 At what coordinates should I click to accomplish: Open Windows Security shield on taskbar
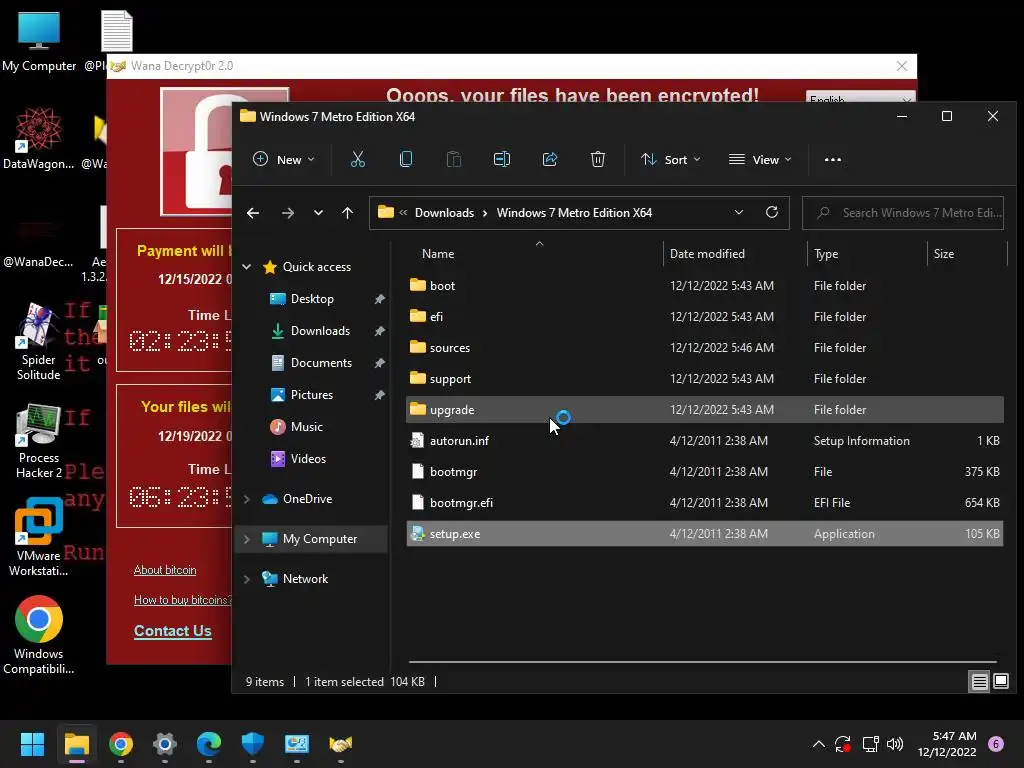click(253, 744)
